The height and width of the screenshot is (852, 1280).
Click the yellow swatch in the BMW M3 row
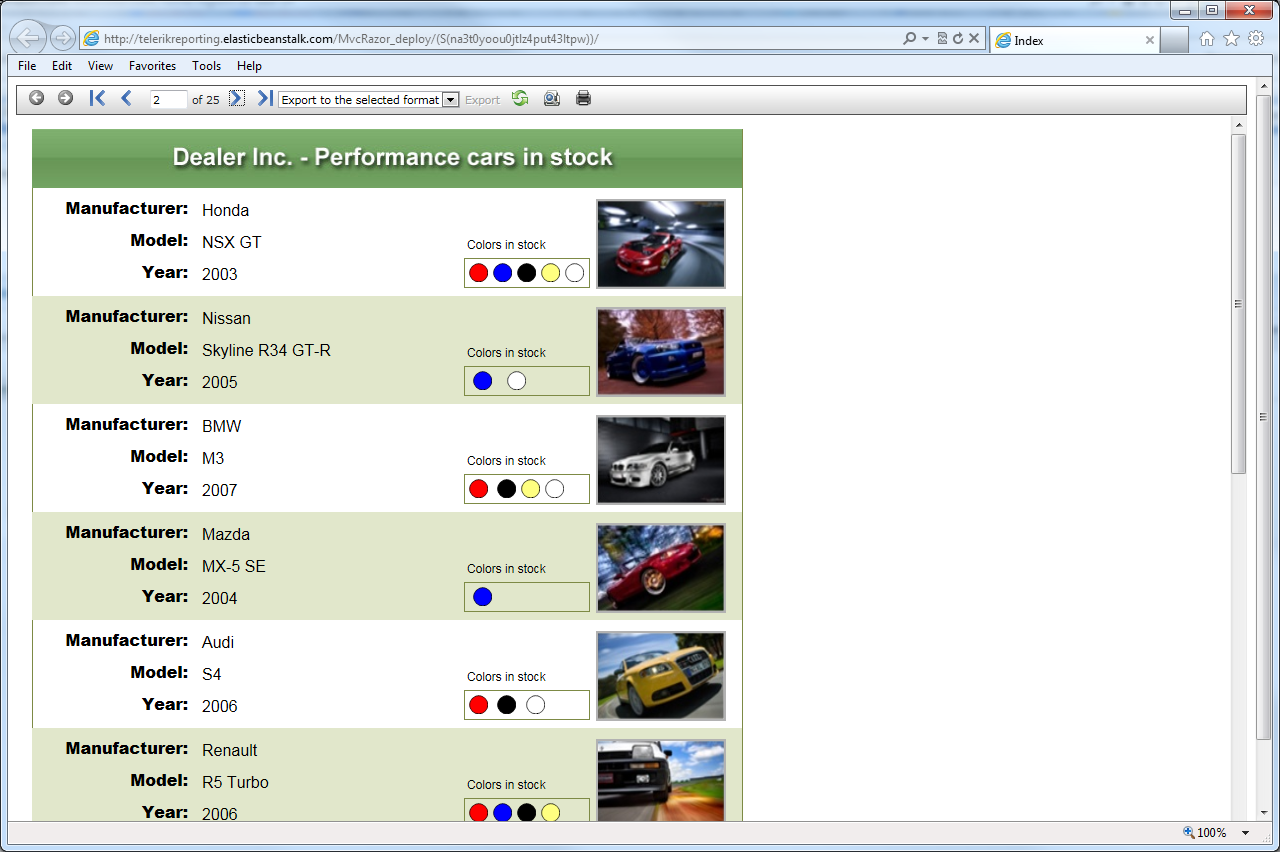[530, 489]
